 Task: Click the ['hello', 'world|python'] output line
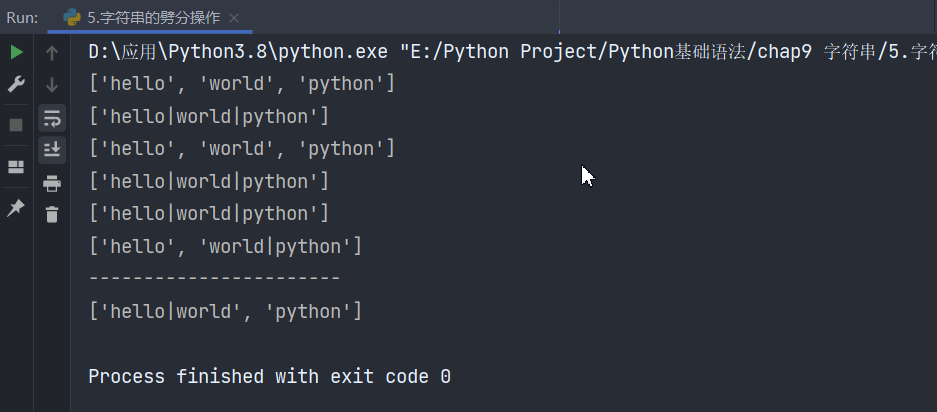click(x=225, y=246)
